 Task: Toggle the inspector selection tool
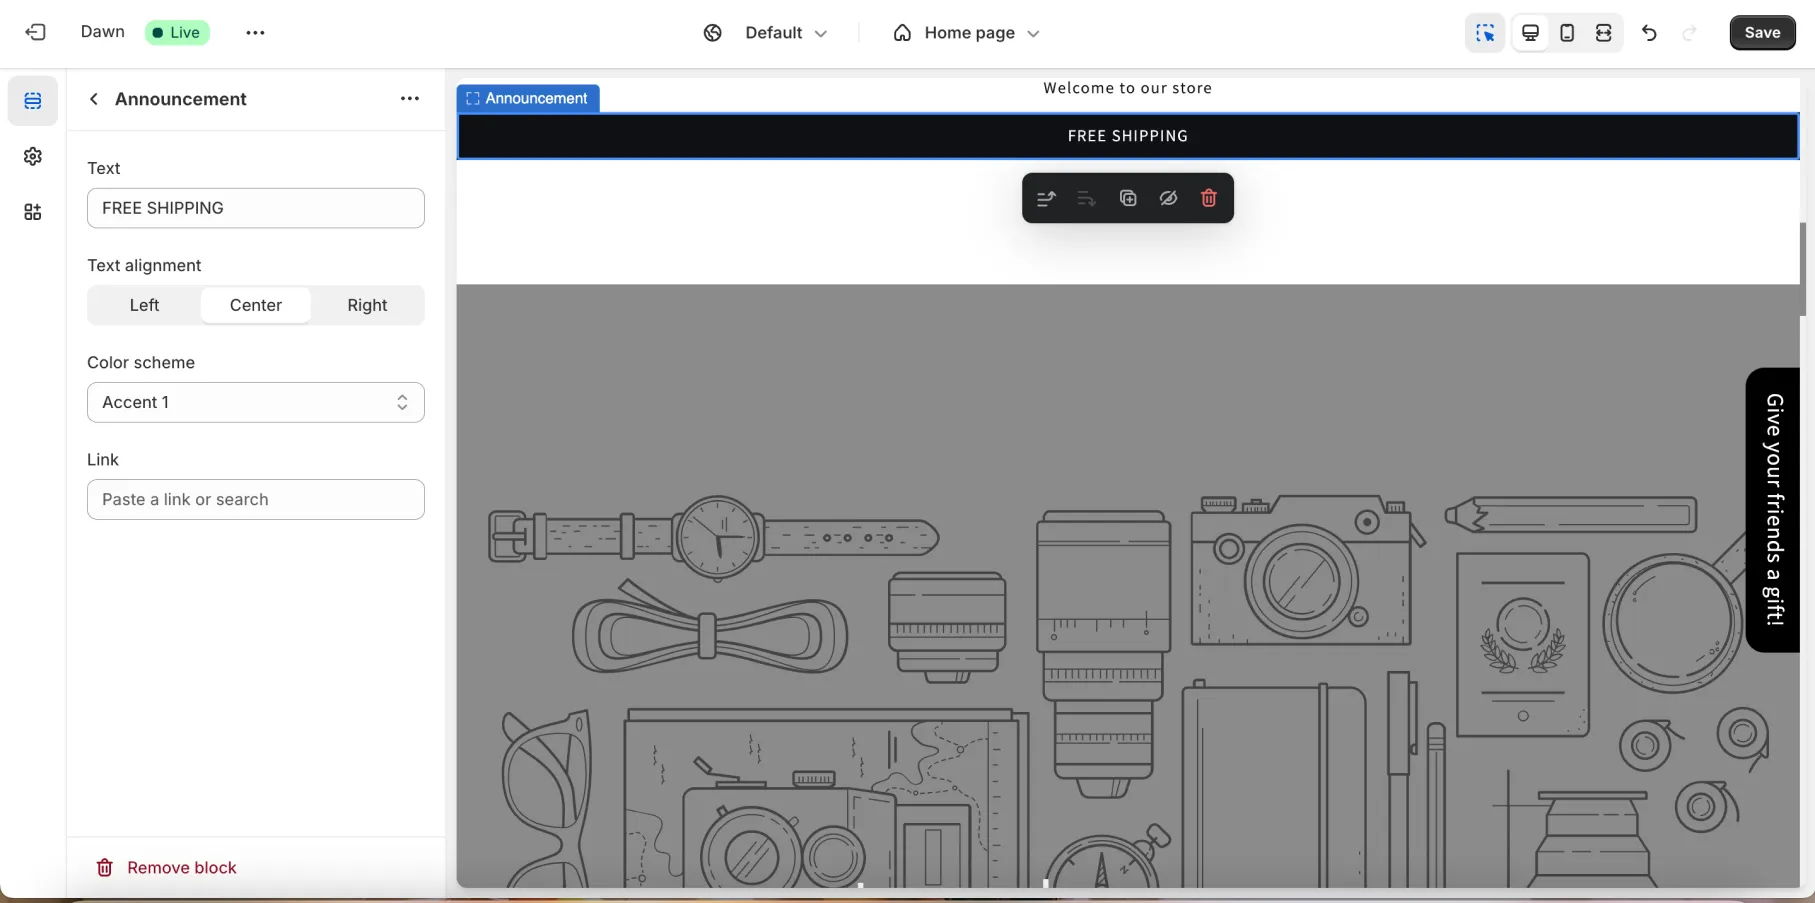[x=1485, y=33]
